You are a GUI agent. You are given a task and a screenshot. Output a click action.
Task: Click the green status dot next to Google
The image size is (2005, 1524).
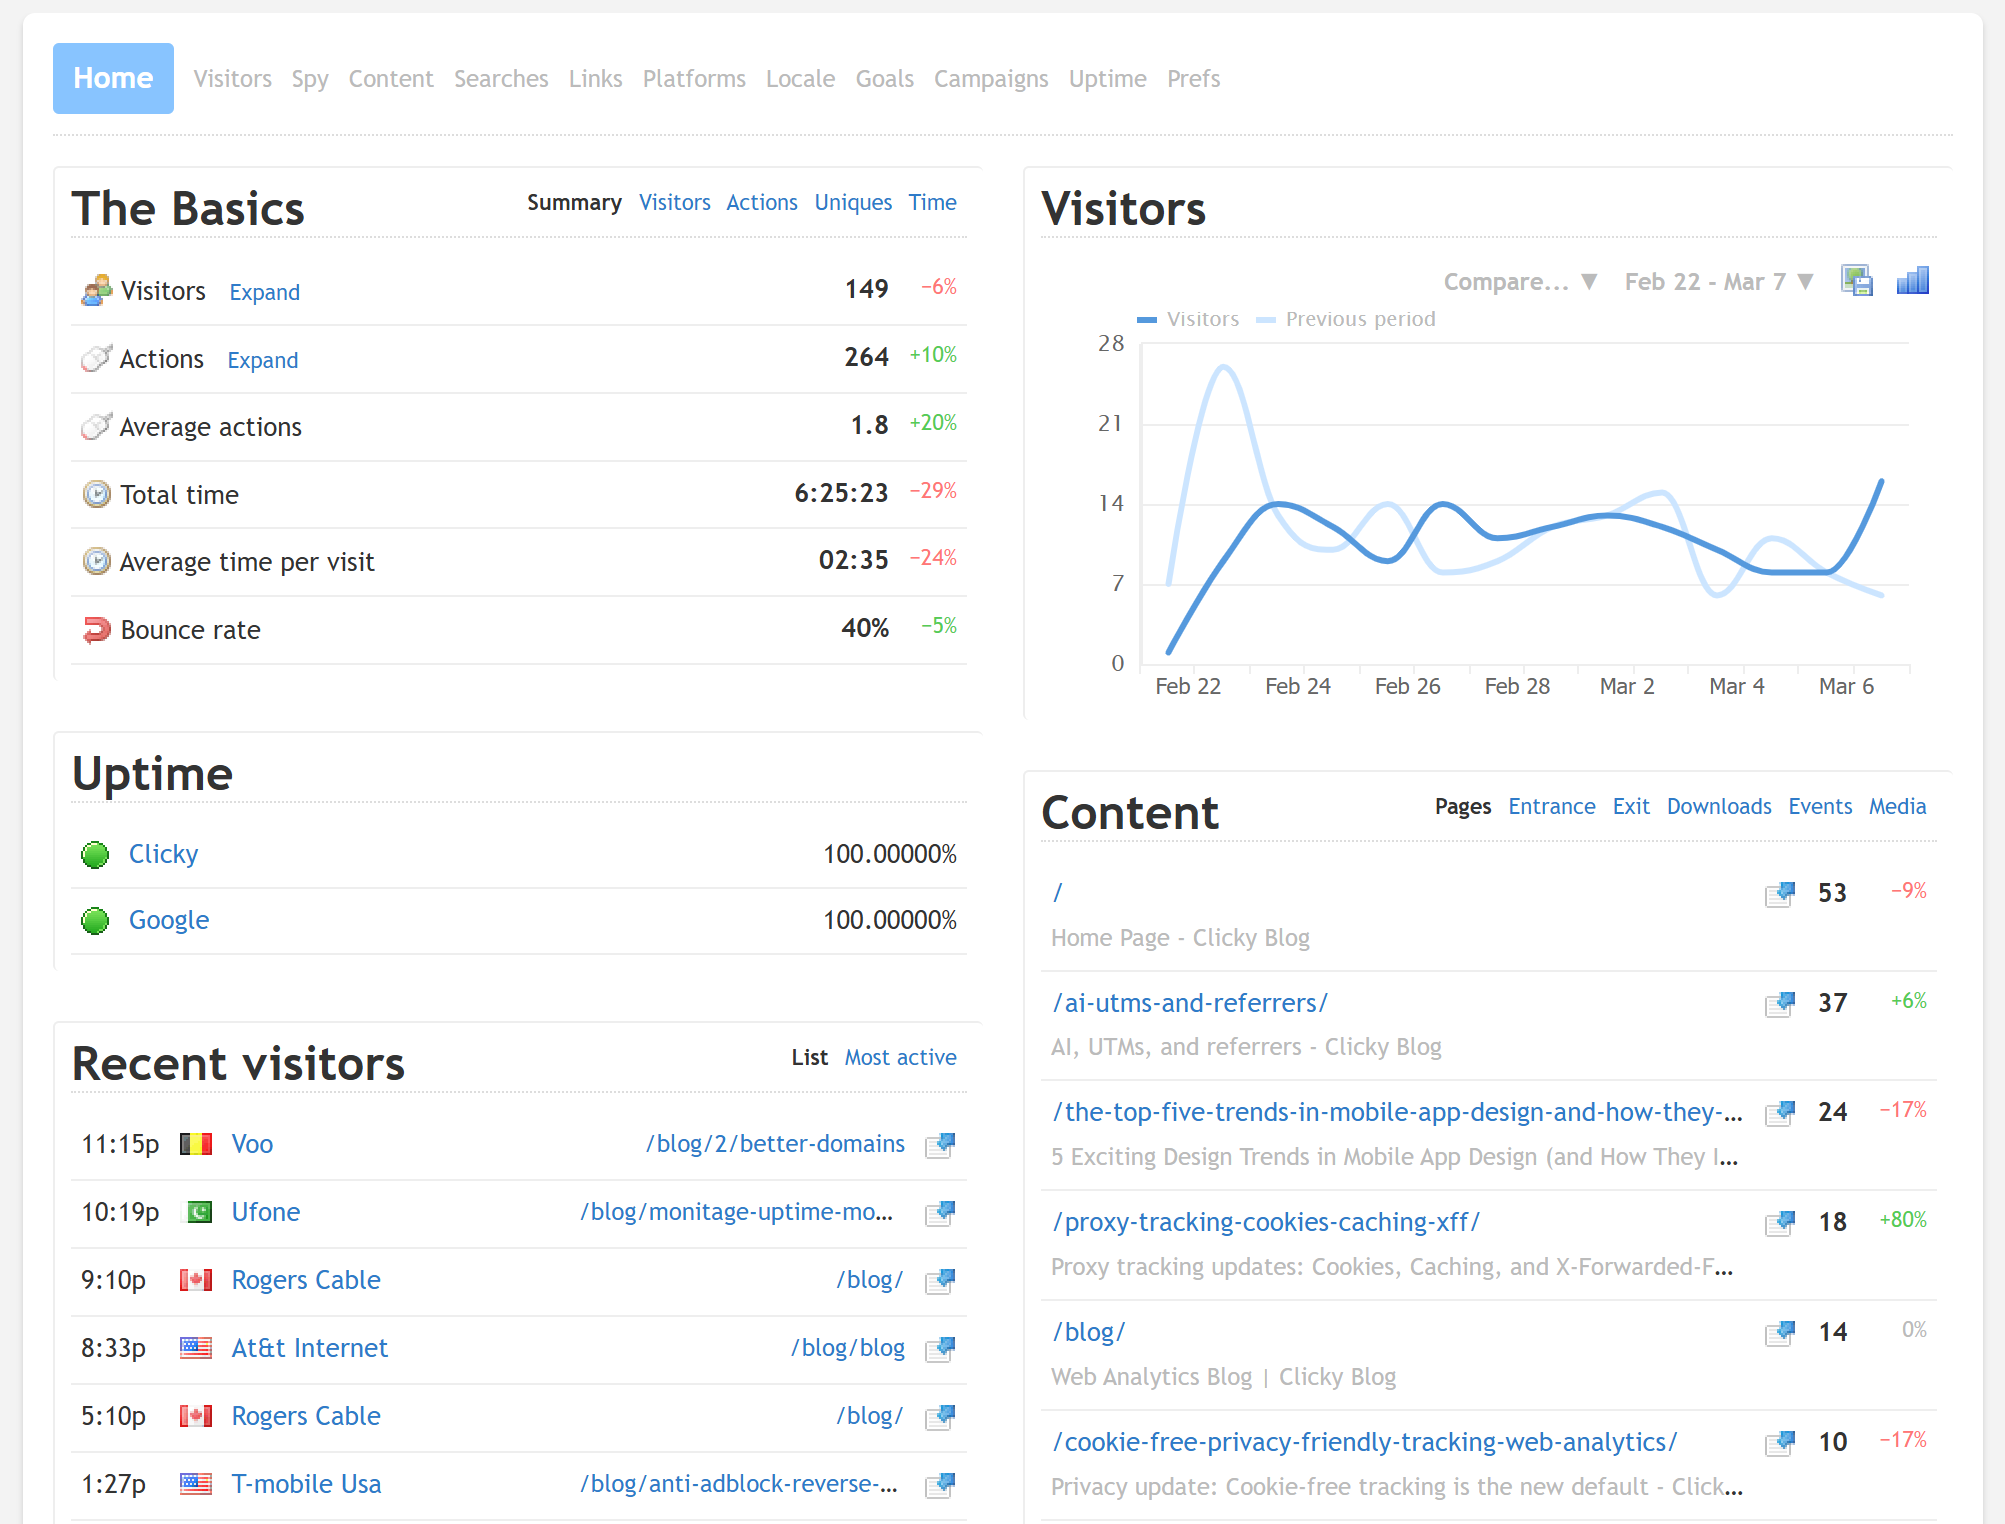[x=94, y=920]
